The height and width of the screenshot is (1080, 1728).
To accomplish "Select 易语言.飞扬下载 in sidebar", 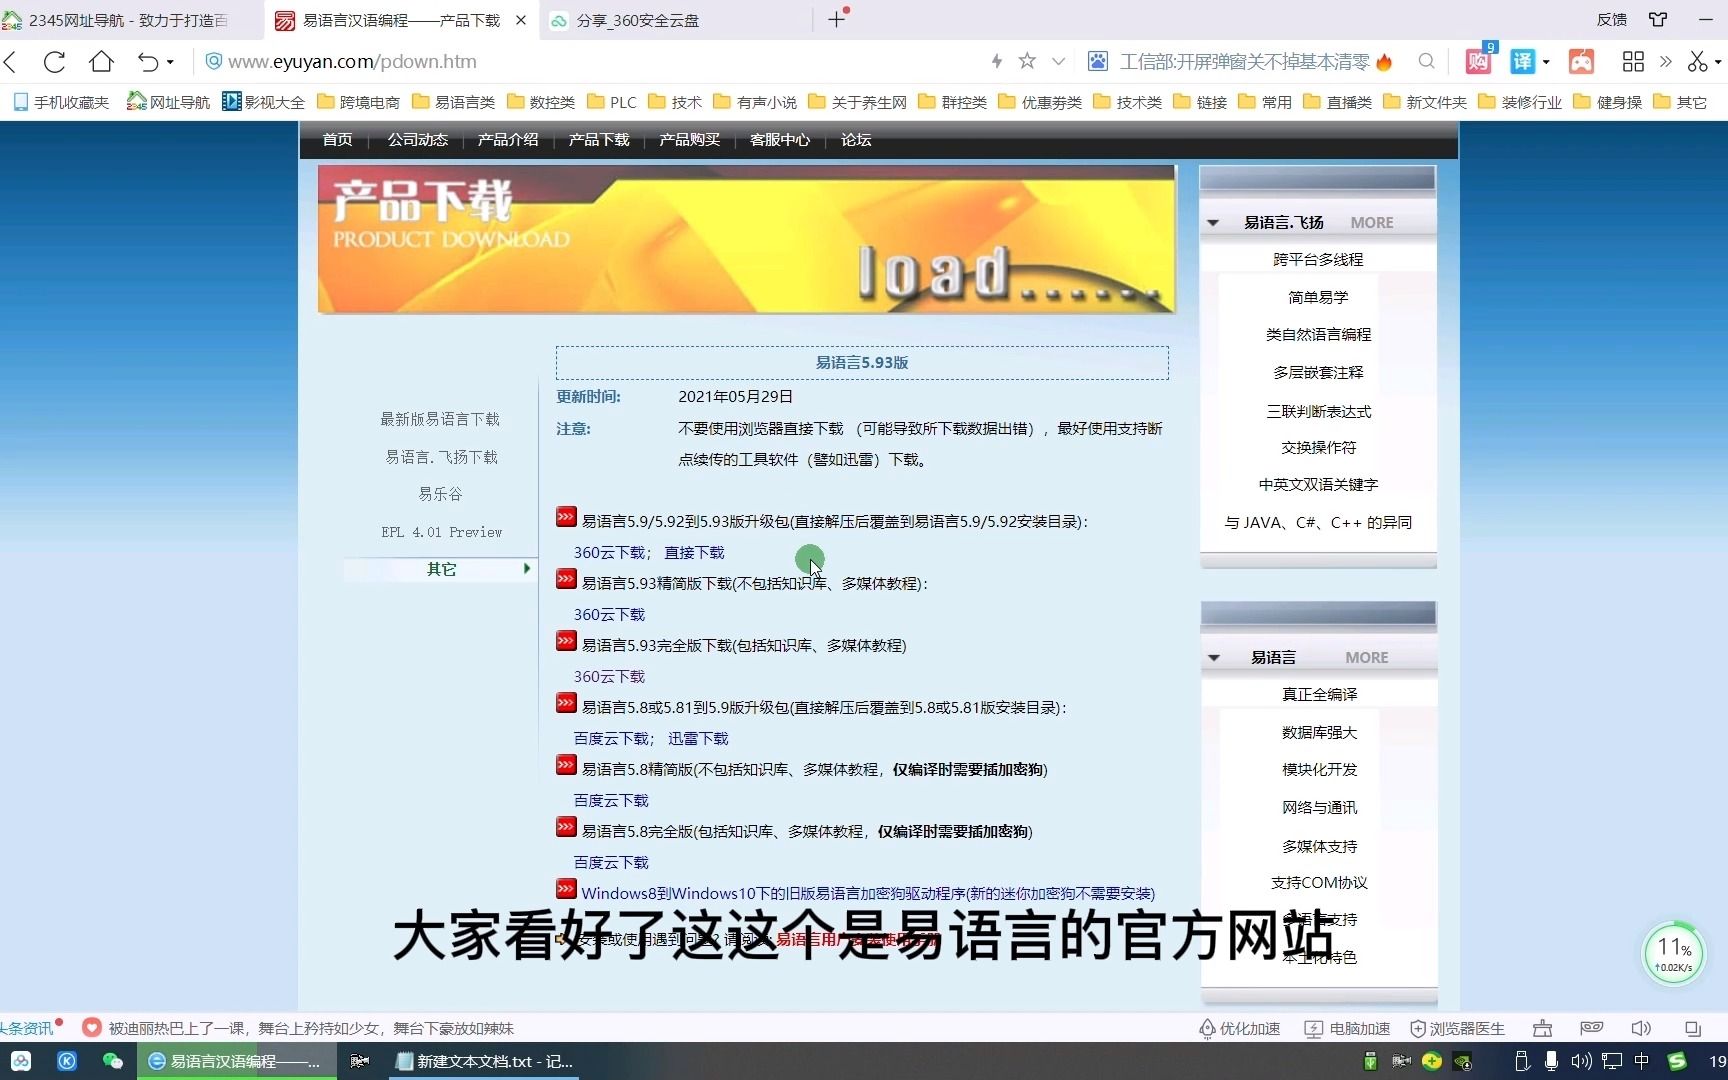I will pos(441,457).
